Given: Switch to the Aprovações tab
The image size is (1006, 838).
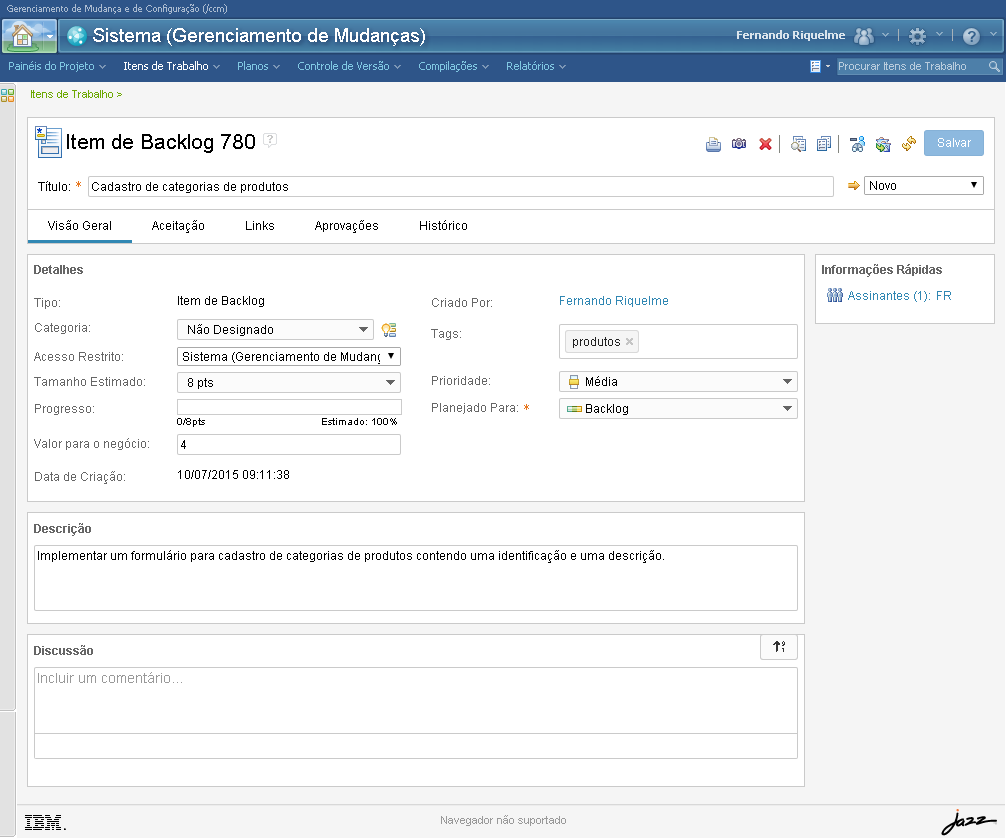Looking at the screenshot, I should click(x=346, y=226).
